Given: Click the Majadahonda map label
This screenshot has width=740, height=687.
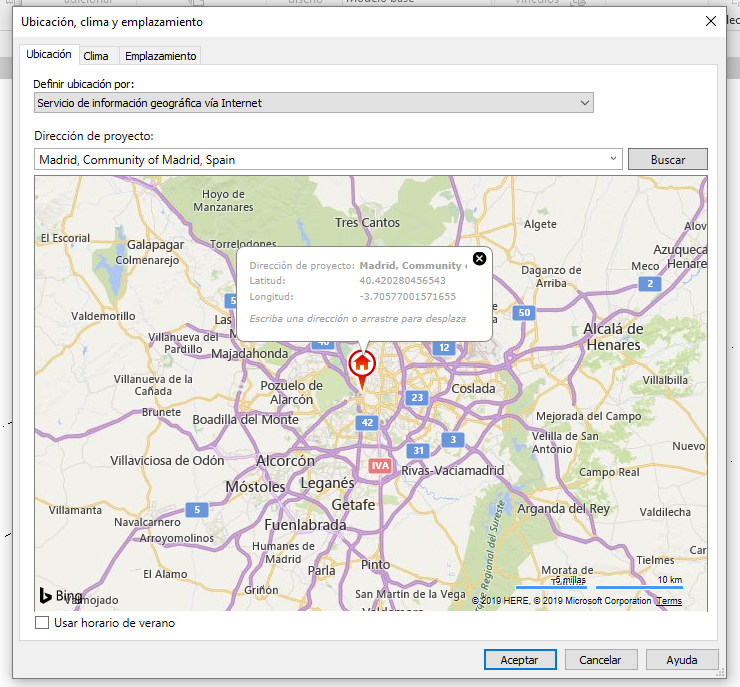Looking at the screenshot, I should click(x=249, y=353).
